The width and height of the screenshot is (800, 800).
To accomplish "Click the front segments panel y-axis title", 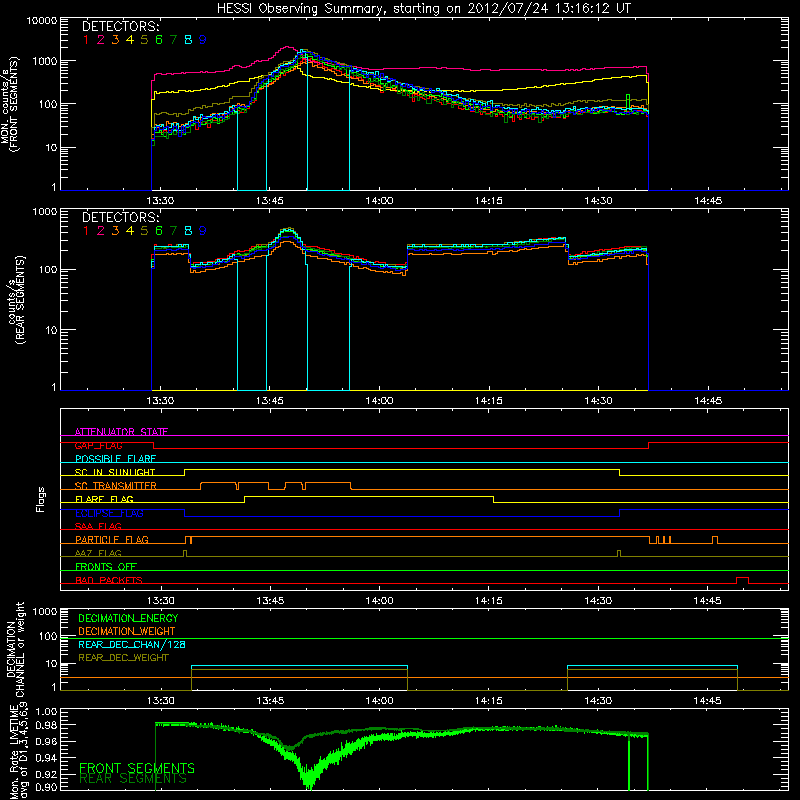I will point(9,104).
